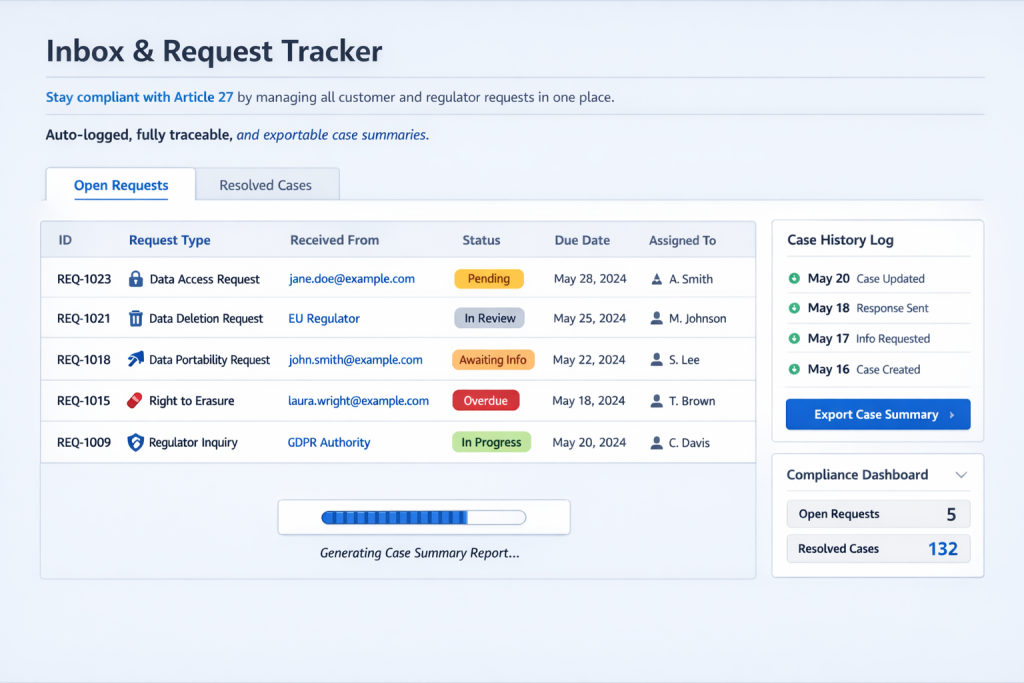Click the Overdue status badge for REQ-1015
This screenshot has width=1024, height=683.
coord(486,401)
